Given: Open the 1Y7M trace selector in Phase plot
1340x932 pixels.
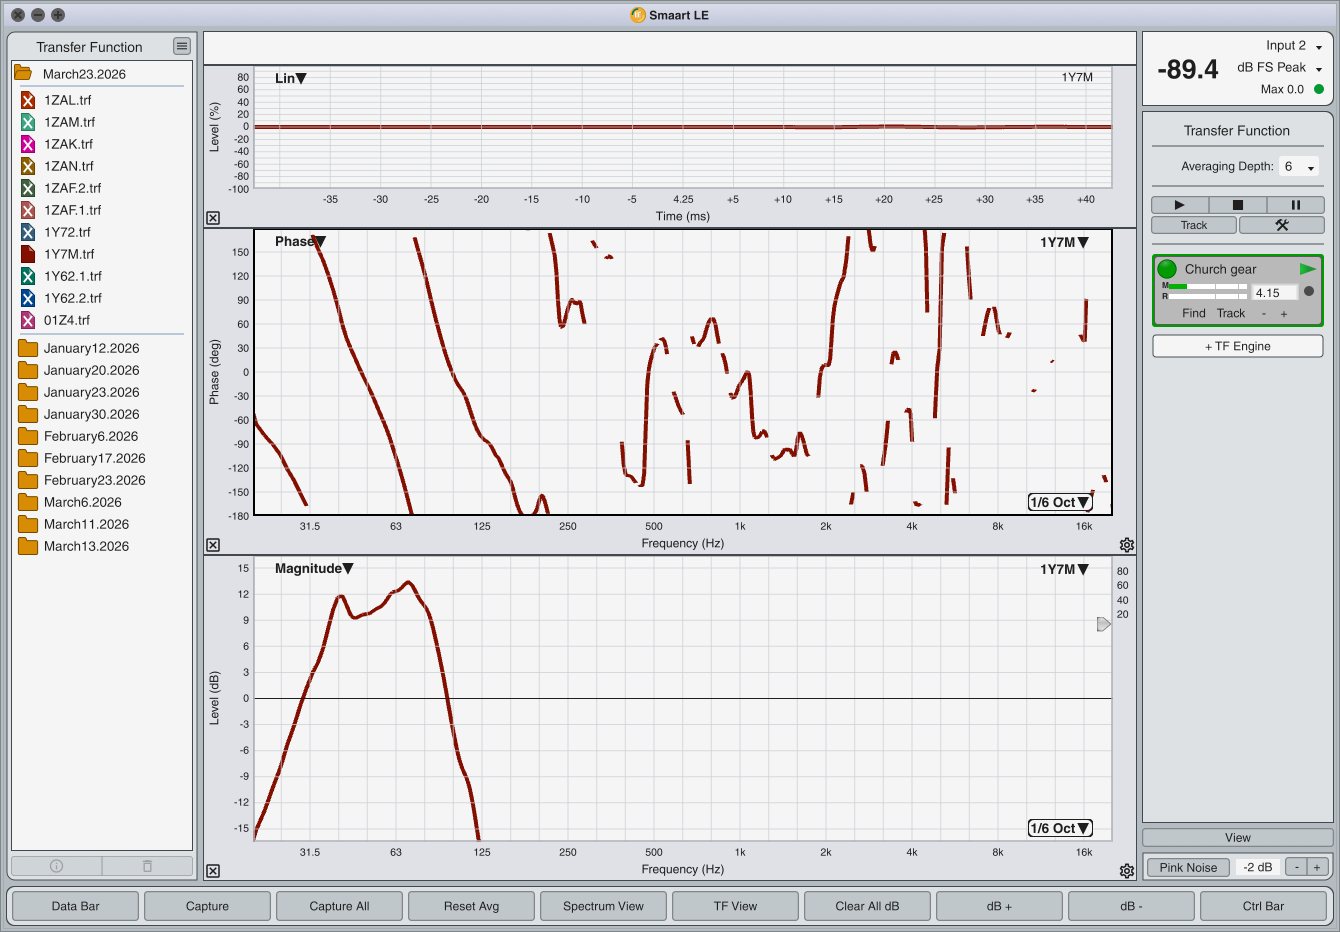Looking at the screenshot, I should tap(1064, 242).
